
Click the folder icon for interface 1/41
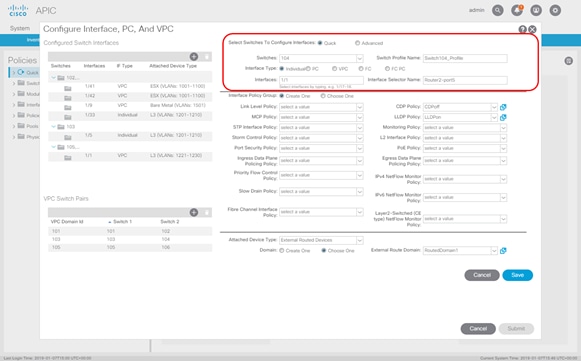[x=68, y=88]
